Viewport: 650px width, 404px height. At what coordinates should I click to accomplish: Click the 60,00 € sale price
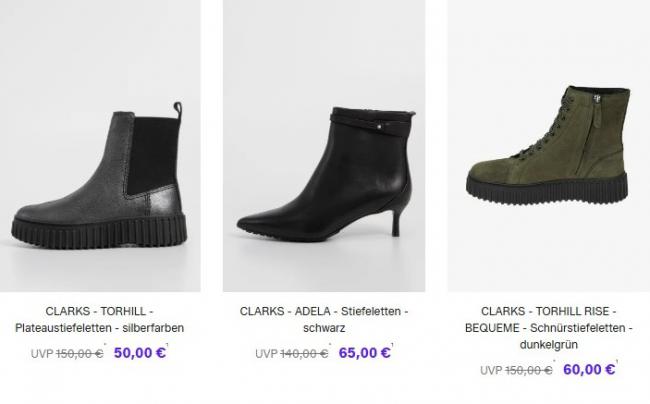[589, 369]
